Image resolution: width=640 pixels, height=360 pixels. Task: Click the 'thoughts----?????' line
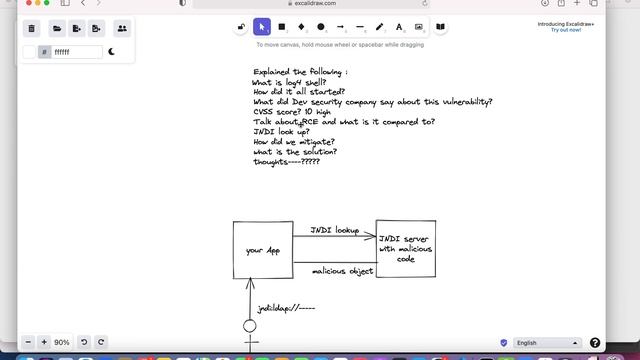(x=287, y=162)
